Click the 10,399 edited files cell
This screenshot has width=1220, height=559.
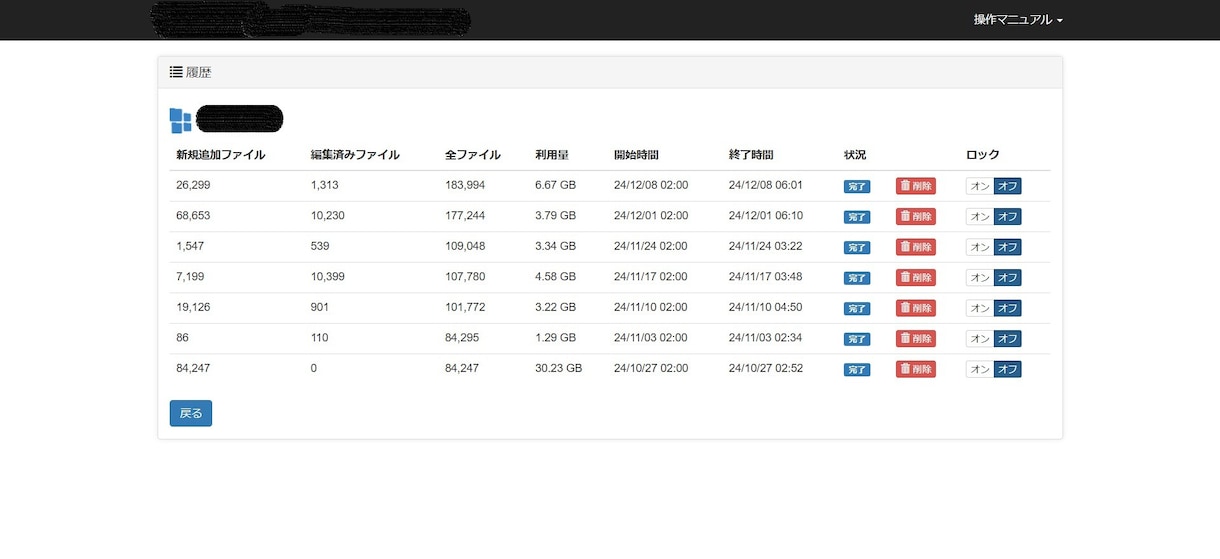[x=328, y=276]
